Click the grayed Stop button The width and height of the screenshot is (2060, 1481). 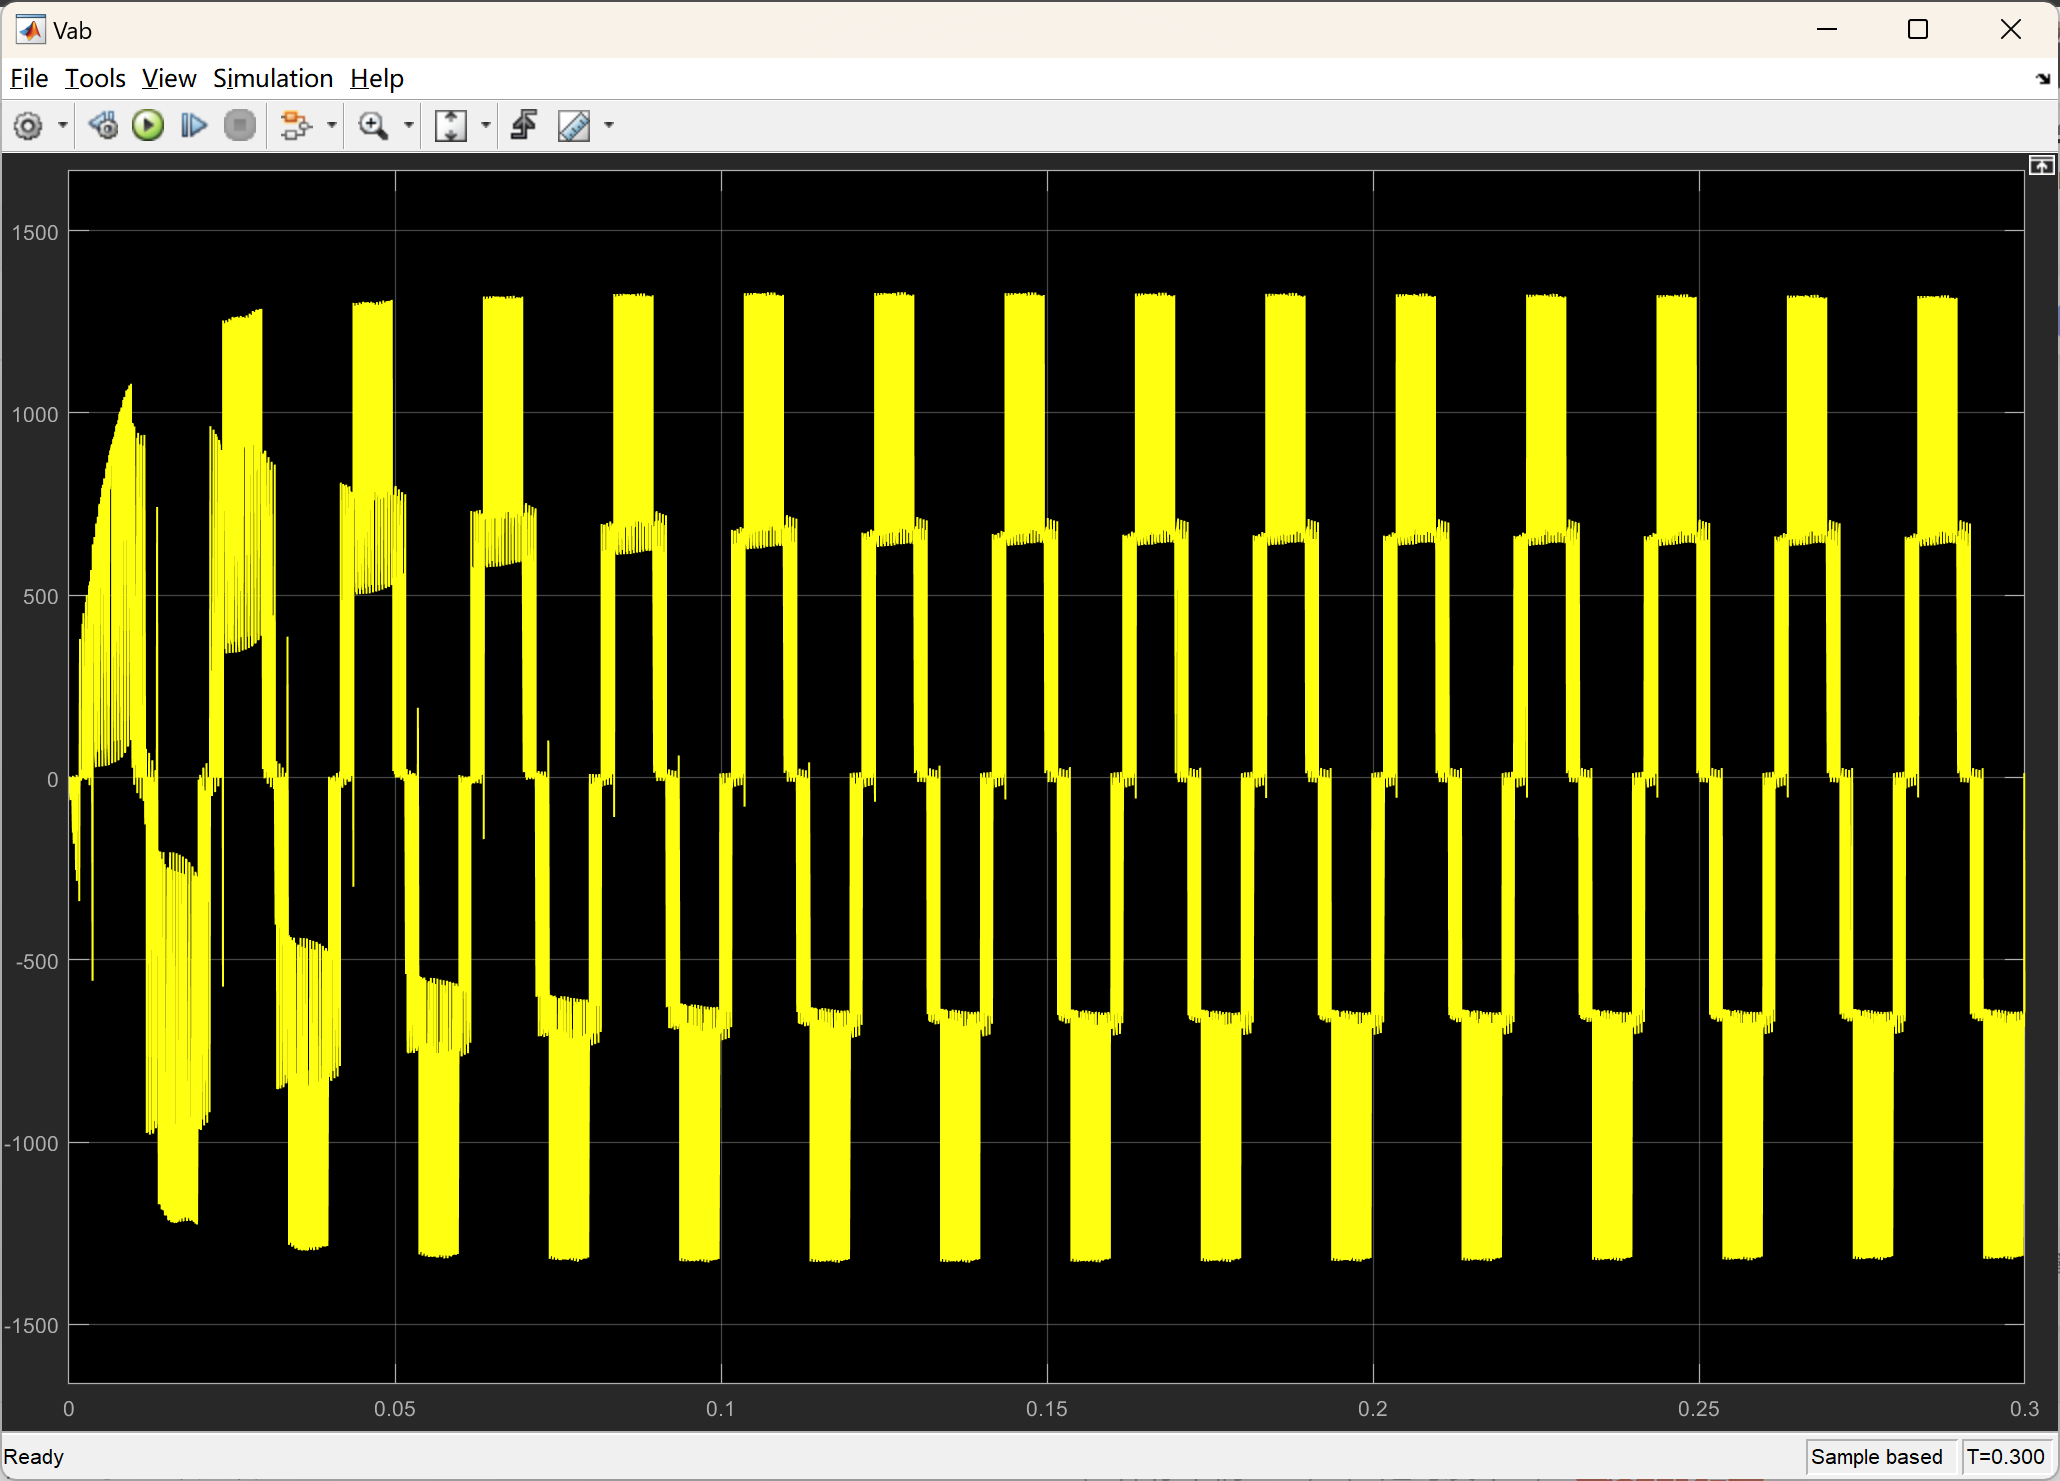[239, 126]
